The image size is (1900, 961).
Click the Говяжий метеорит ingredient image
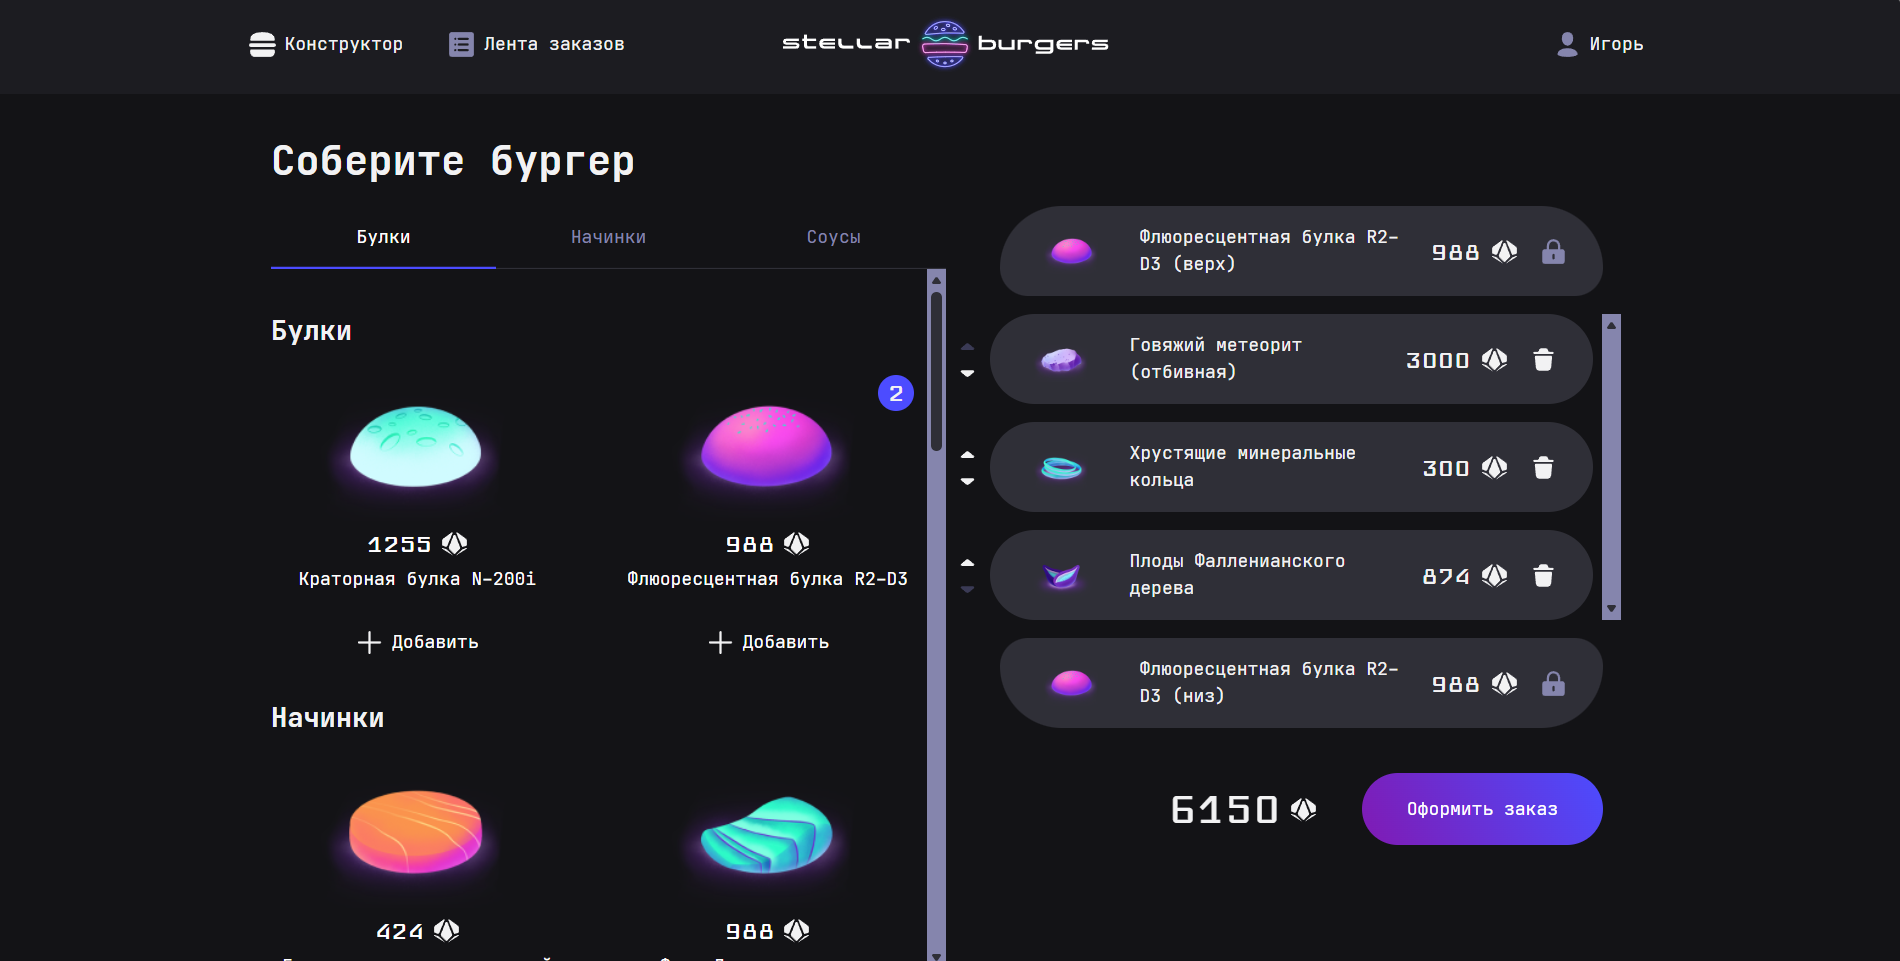click(x=1061, y=360)
